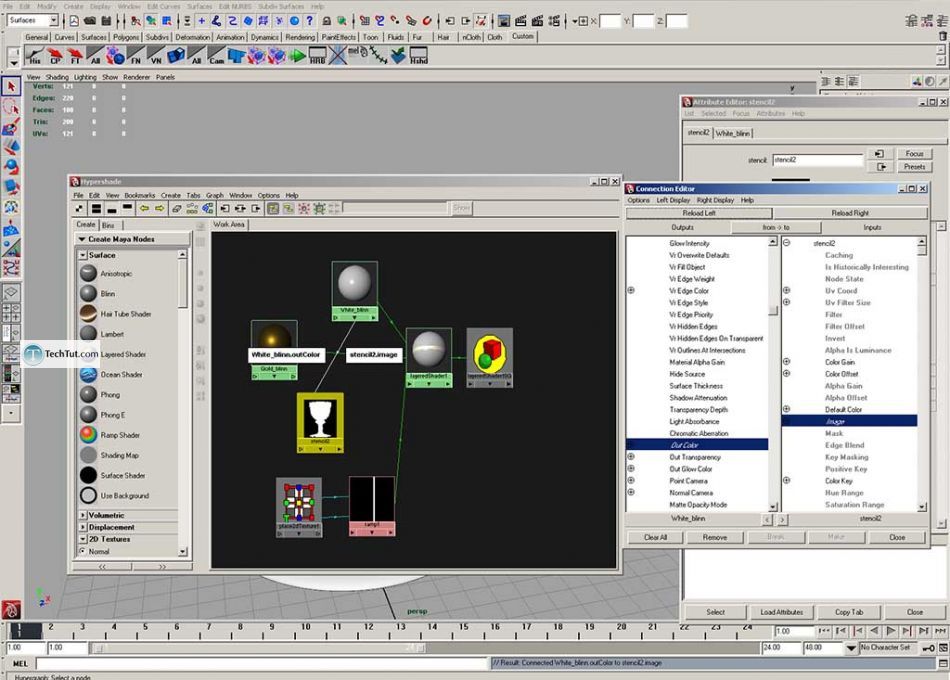Create a Ramp Shader from its icon
This screenshot has height=680, width=950.
click(88, 435)
